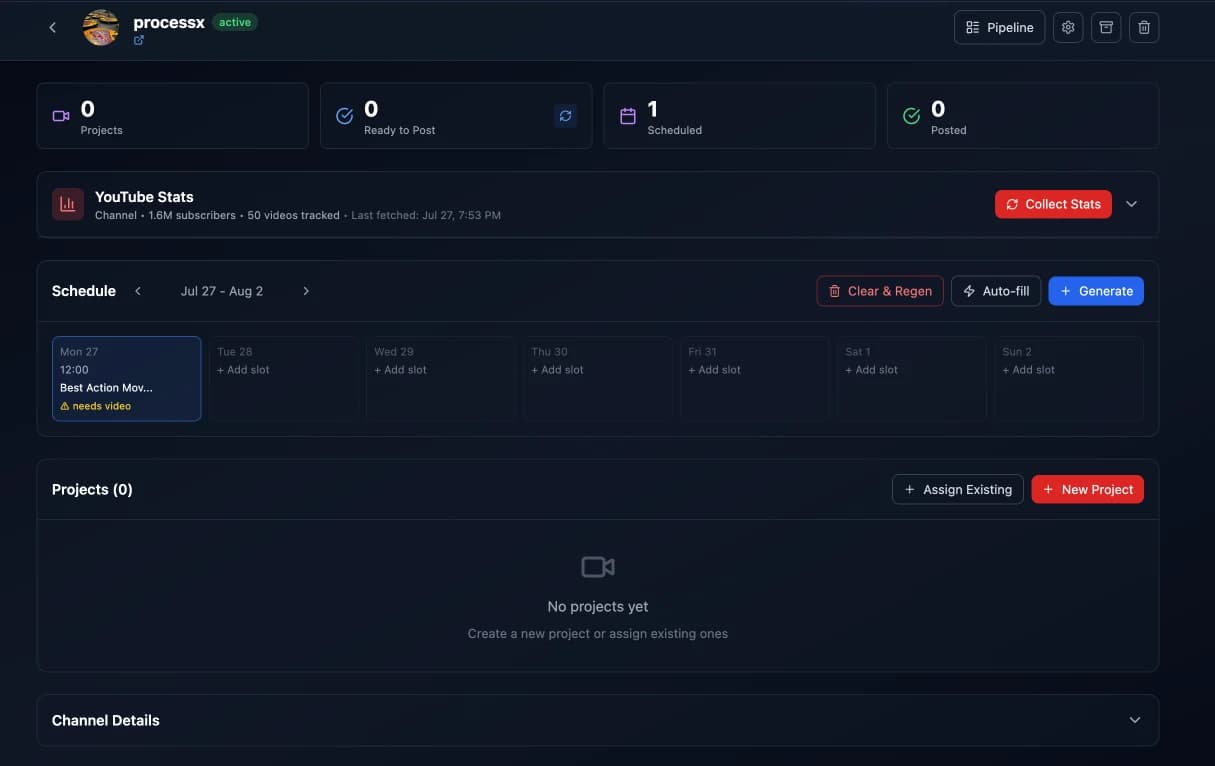Click the Ready to Post checkmark icon
Screen dimensions: 1215x766
pyautogui.click(x=344, y=116)
